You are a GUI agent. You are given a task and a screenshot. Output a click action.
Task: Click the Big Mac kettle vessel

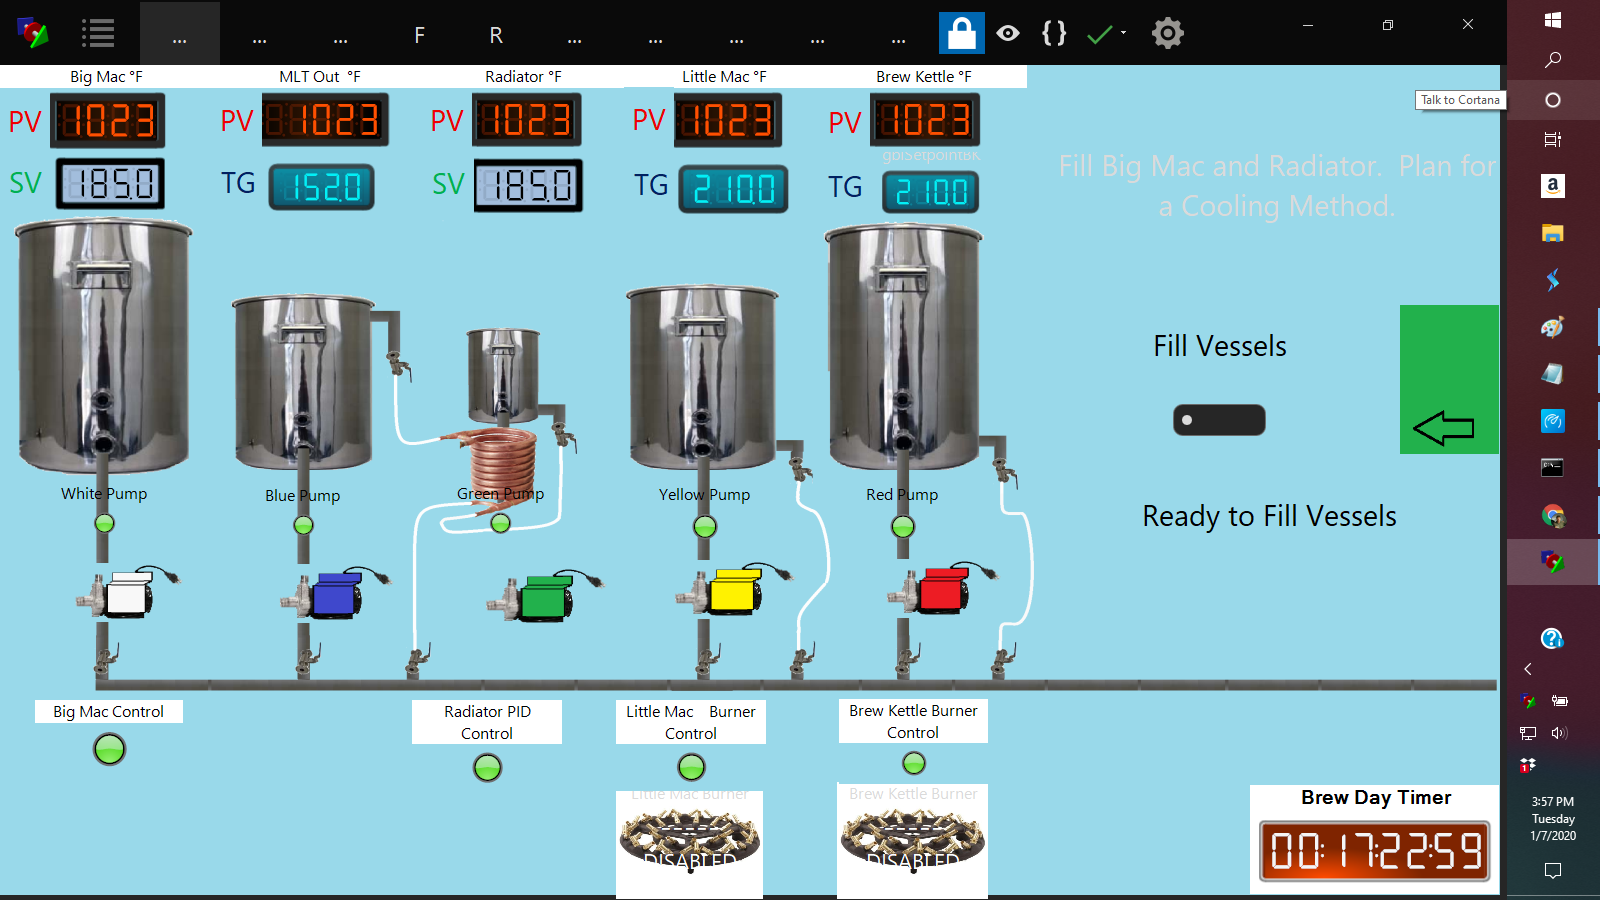103,346
